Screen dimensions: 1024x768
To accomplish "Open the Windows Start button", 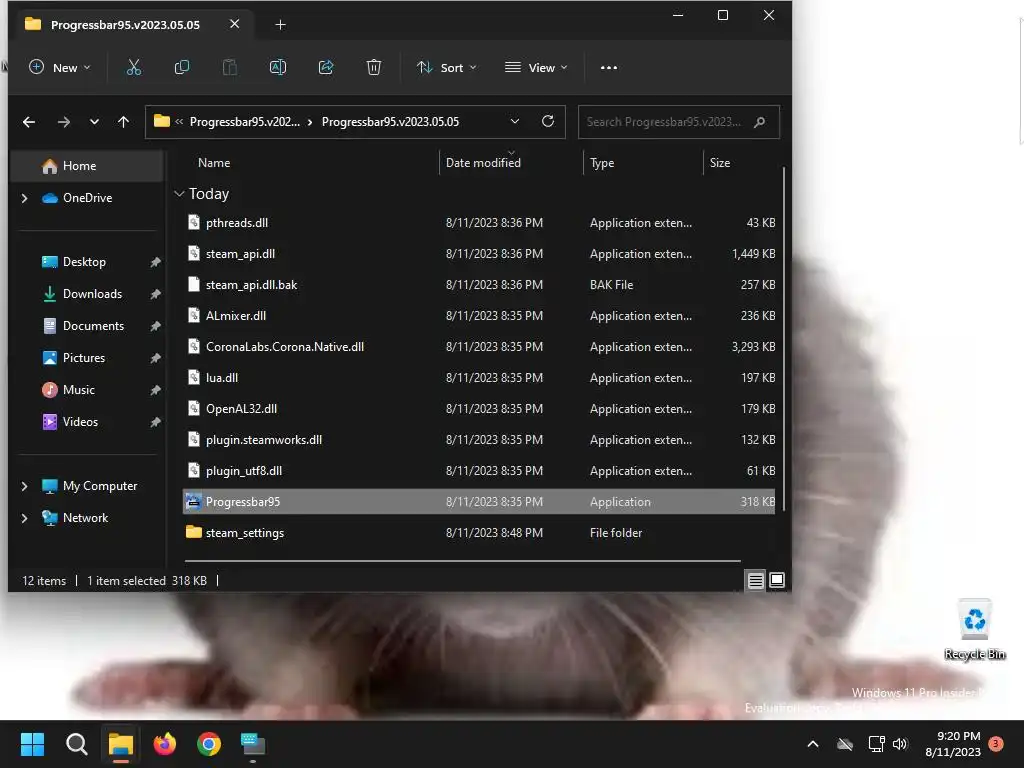I will [x=32, y=744].
